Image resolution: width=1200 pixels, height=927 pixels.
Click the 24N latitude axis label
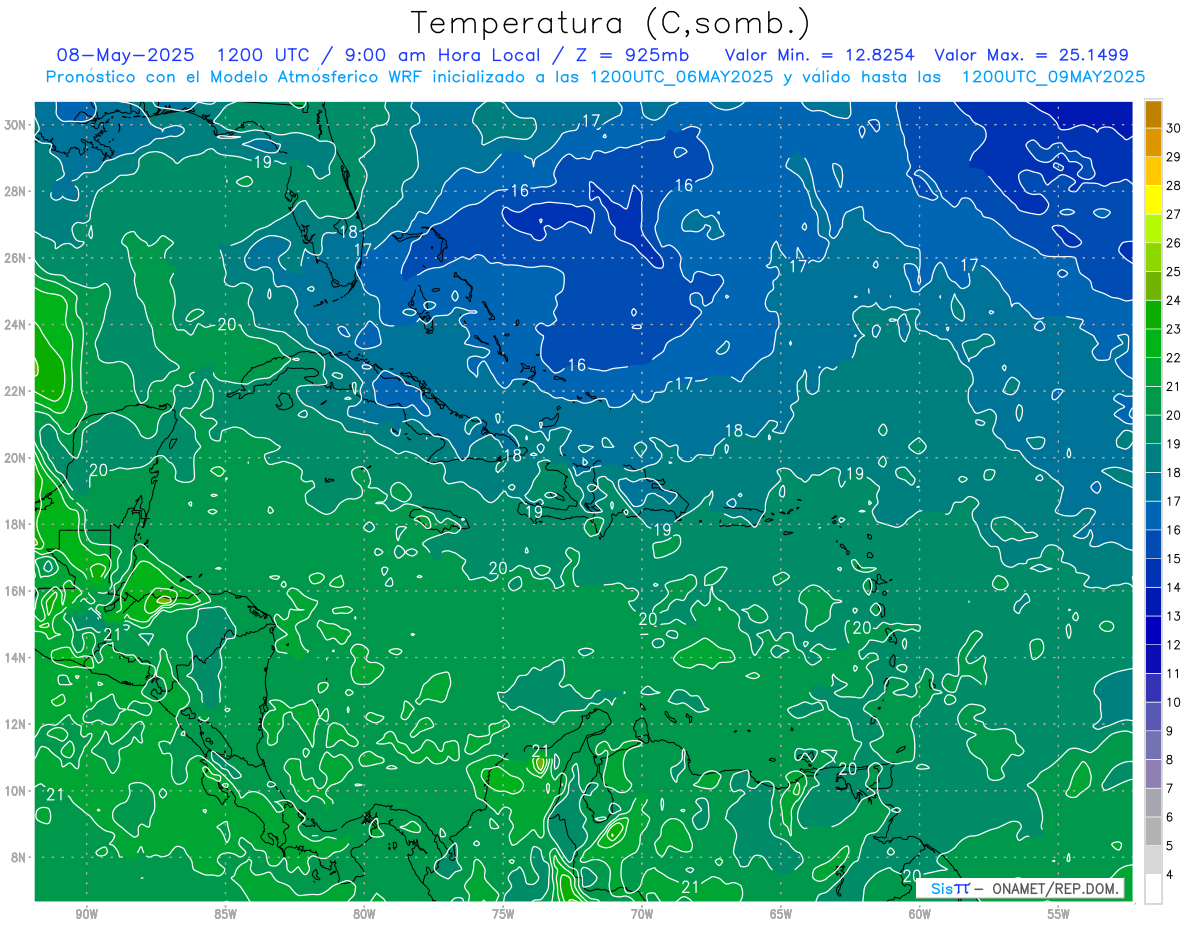click(x=16, y=325)
